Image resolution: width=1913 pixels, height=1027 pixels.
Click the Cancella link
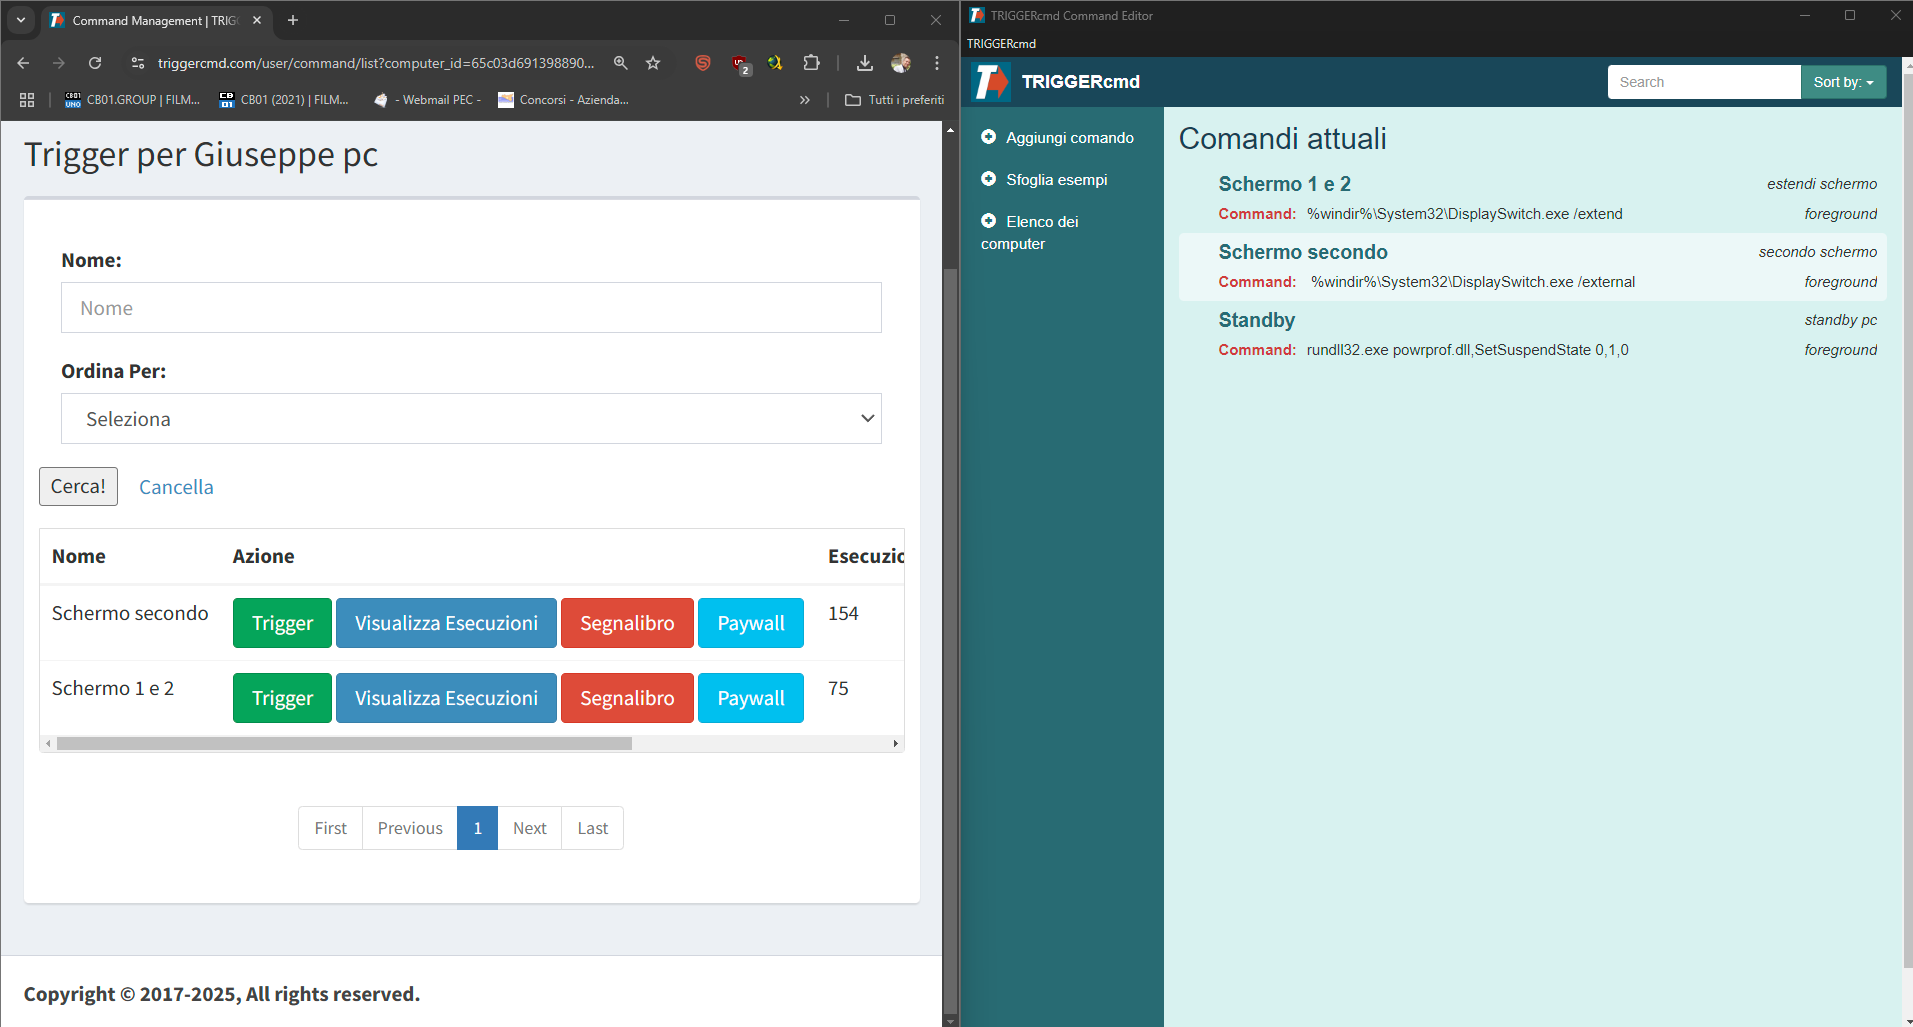pos(176,487)
